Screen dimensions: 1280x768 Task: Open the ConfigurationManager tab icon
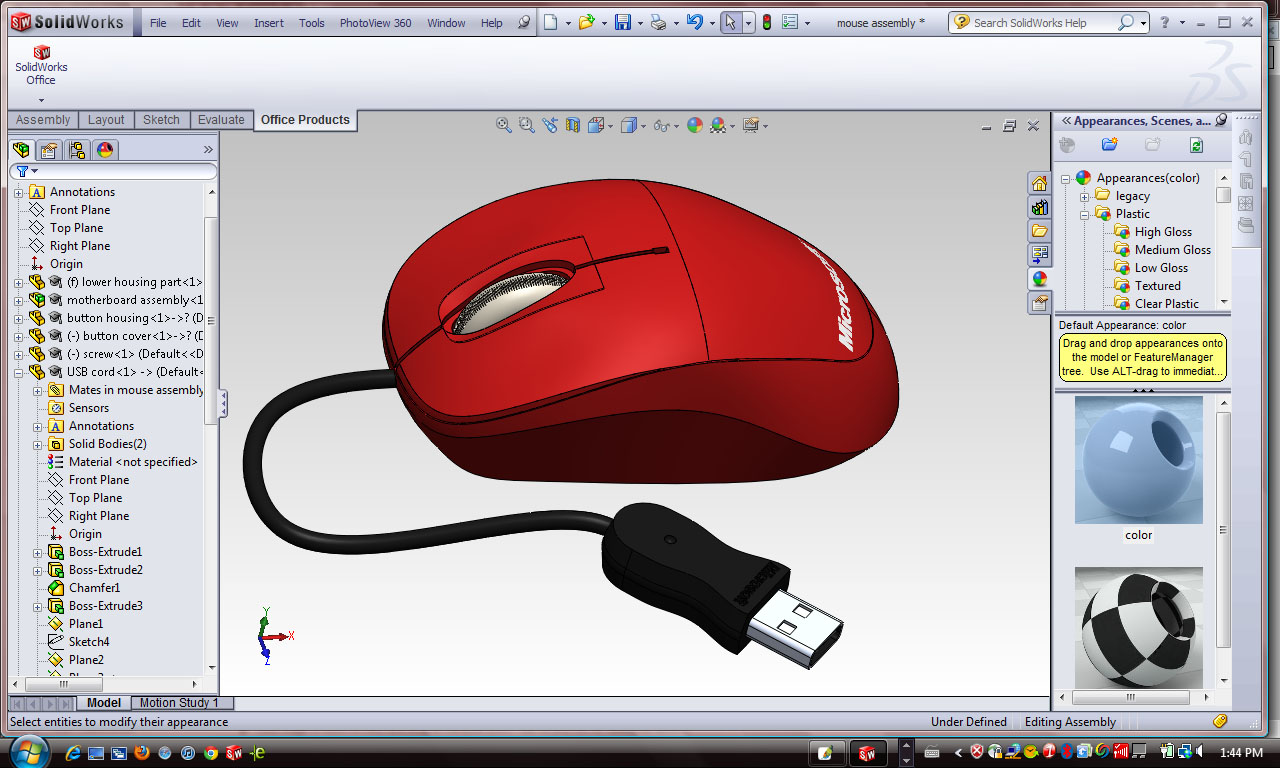[77, 150]
